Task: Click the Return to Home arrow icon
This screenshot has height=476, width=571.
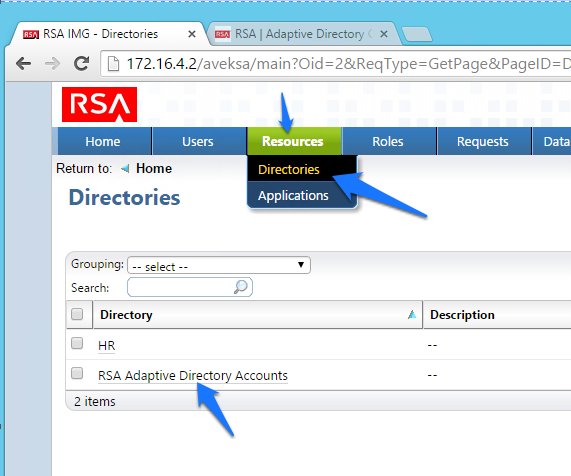Action: (125, 169)
